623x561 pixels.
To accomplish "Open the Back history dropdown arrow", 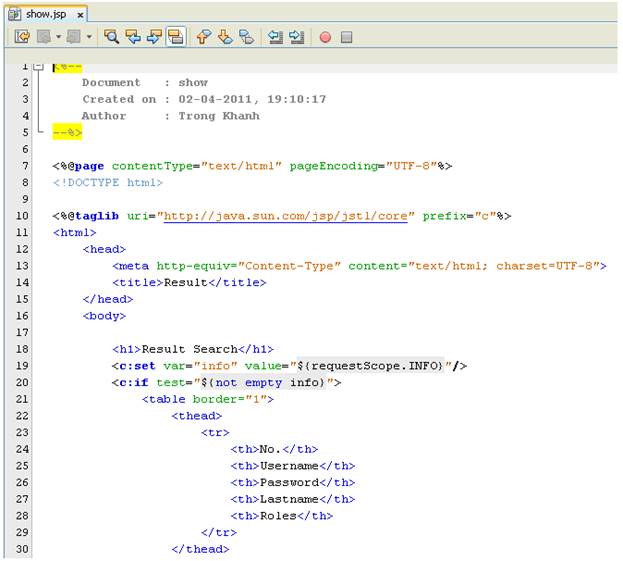I will 58,37.
